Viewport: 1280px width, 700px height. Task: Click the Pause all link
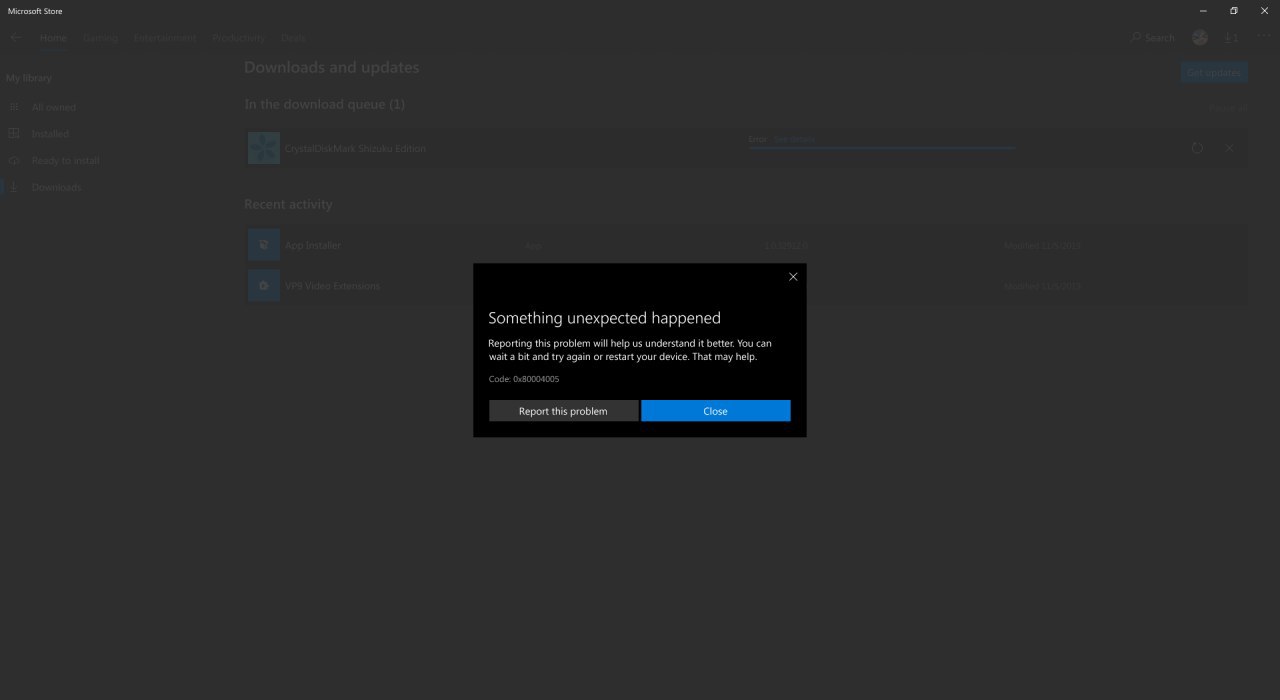(x=1228, y=108)
